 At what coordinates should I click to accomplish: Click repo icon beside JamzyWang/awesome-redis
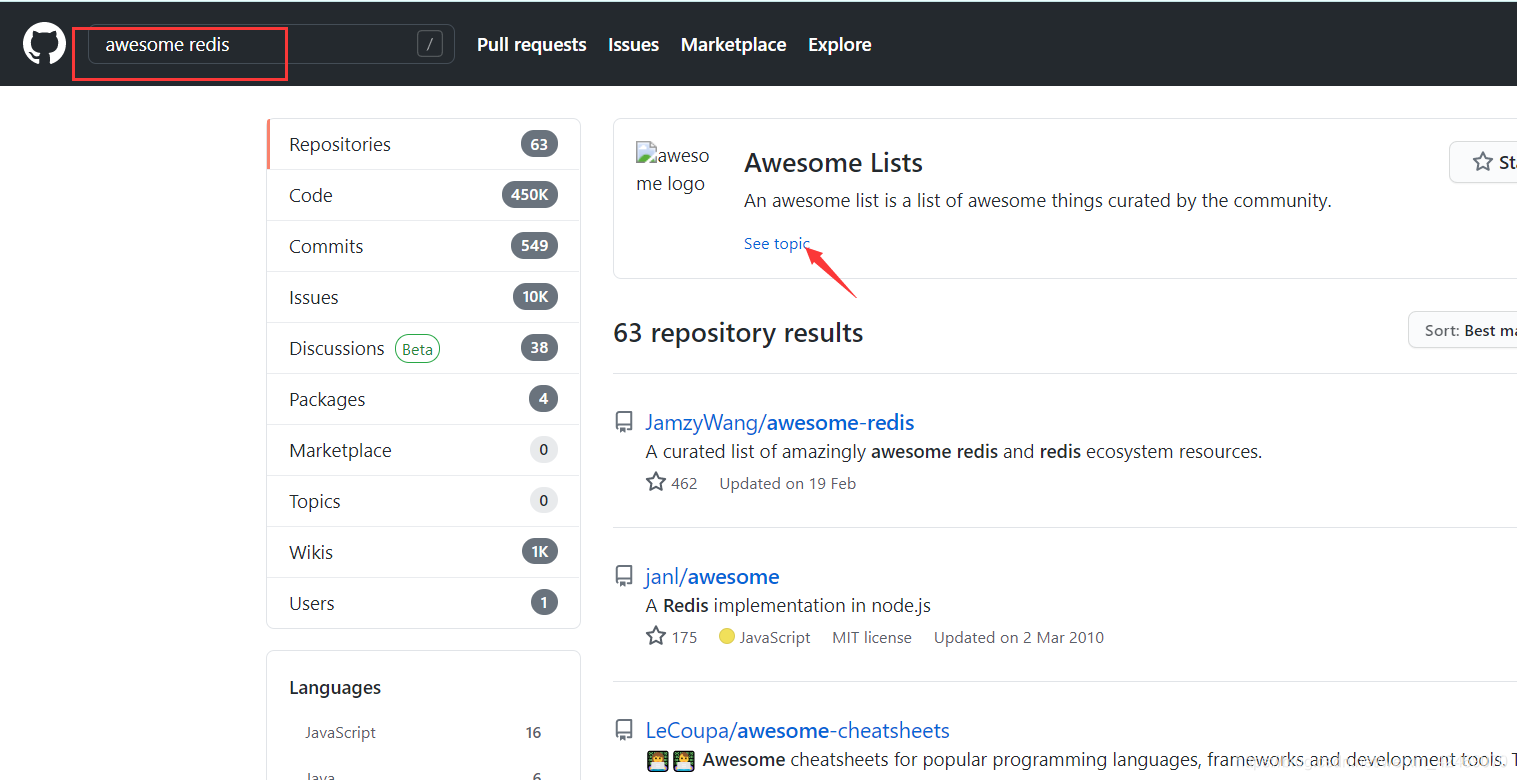(624, 422)
